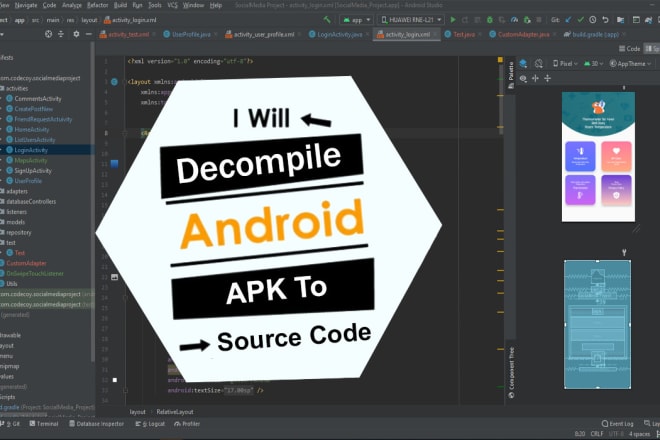Open the Terminal tool window
The image size is (660, 440).
tap(44, 424)
